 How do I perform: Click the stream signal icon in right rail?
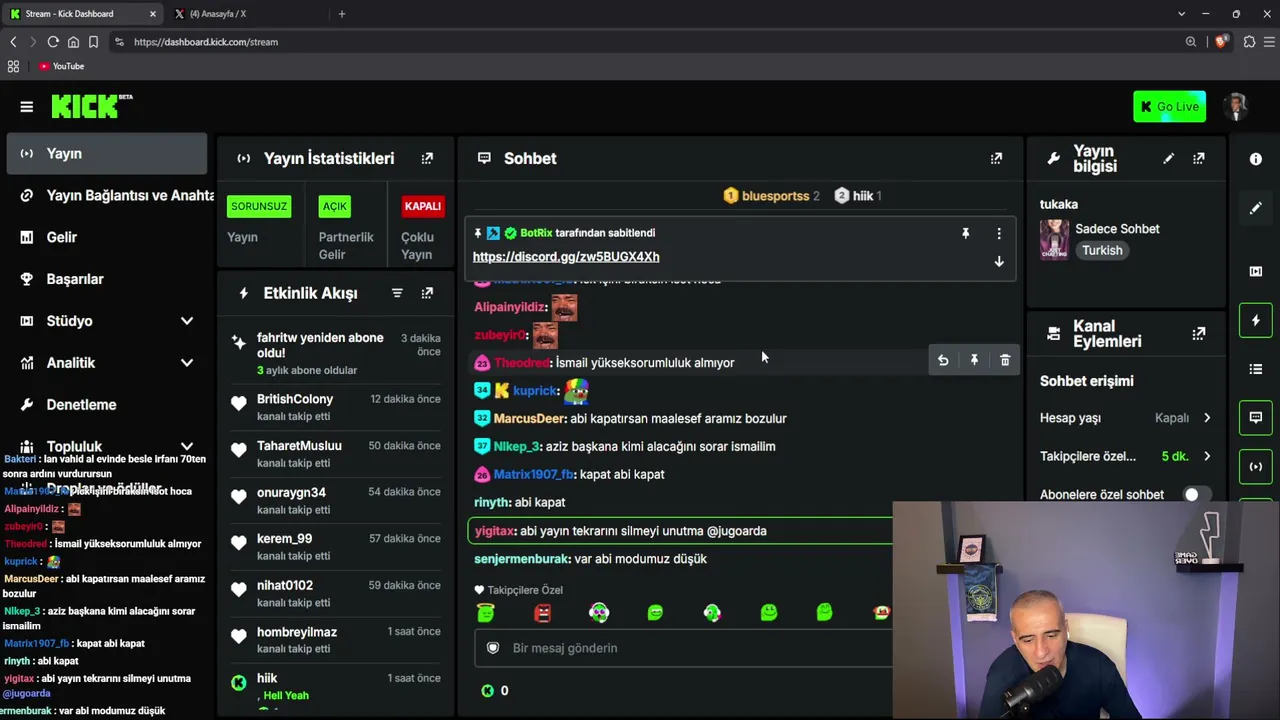tap(1256, 467)
